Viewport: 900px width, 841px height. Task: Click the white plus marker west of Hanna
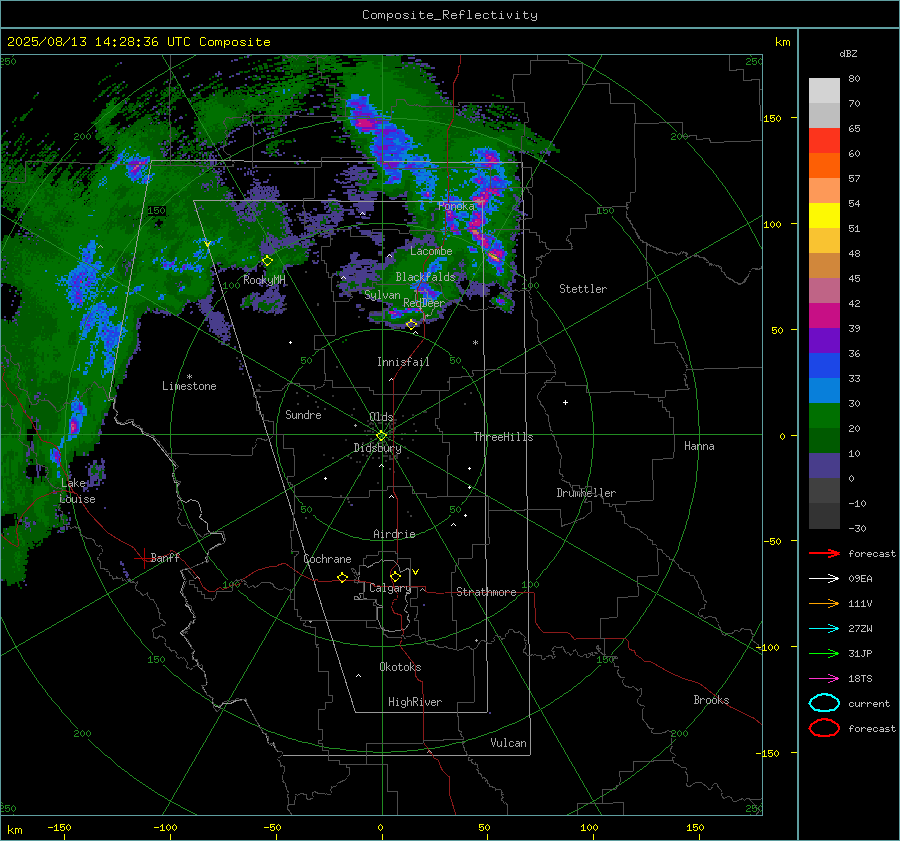pyautogui.click(x=565, y=402)
